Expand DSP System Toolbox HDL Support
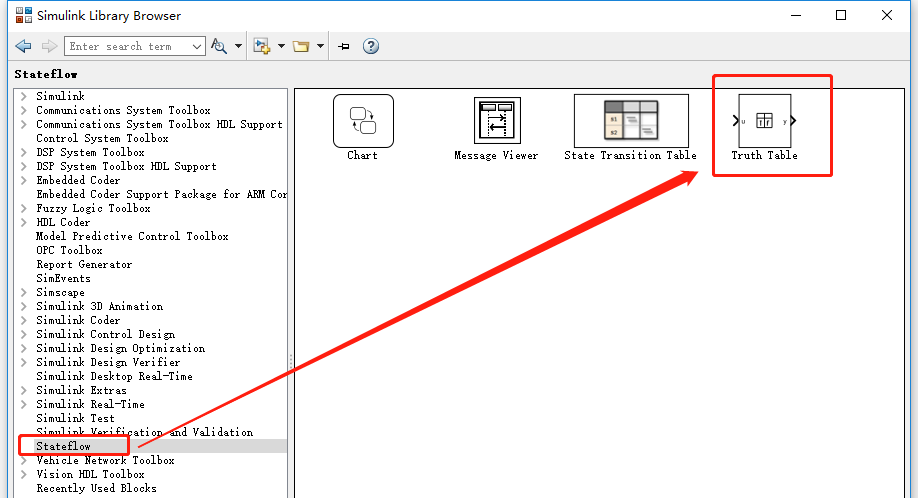Viewport: 918px width, 498px height. pyautogui.click(x=24, y=166)
